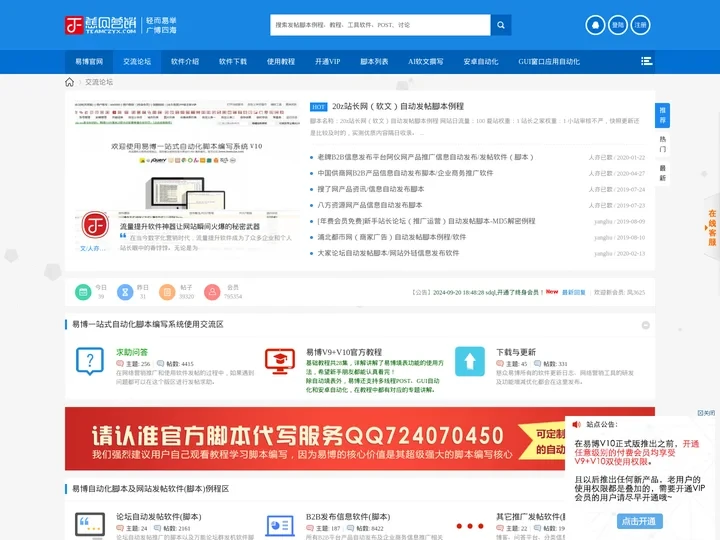Screen dimensions: 720x540
Task: Open newest member 凤3625 profile link
Action: tap(636, 292)
